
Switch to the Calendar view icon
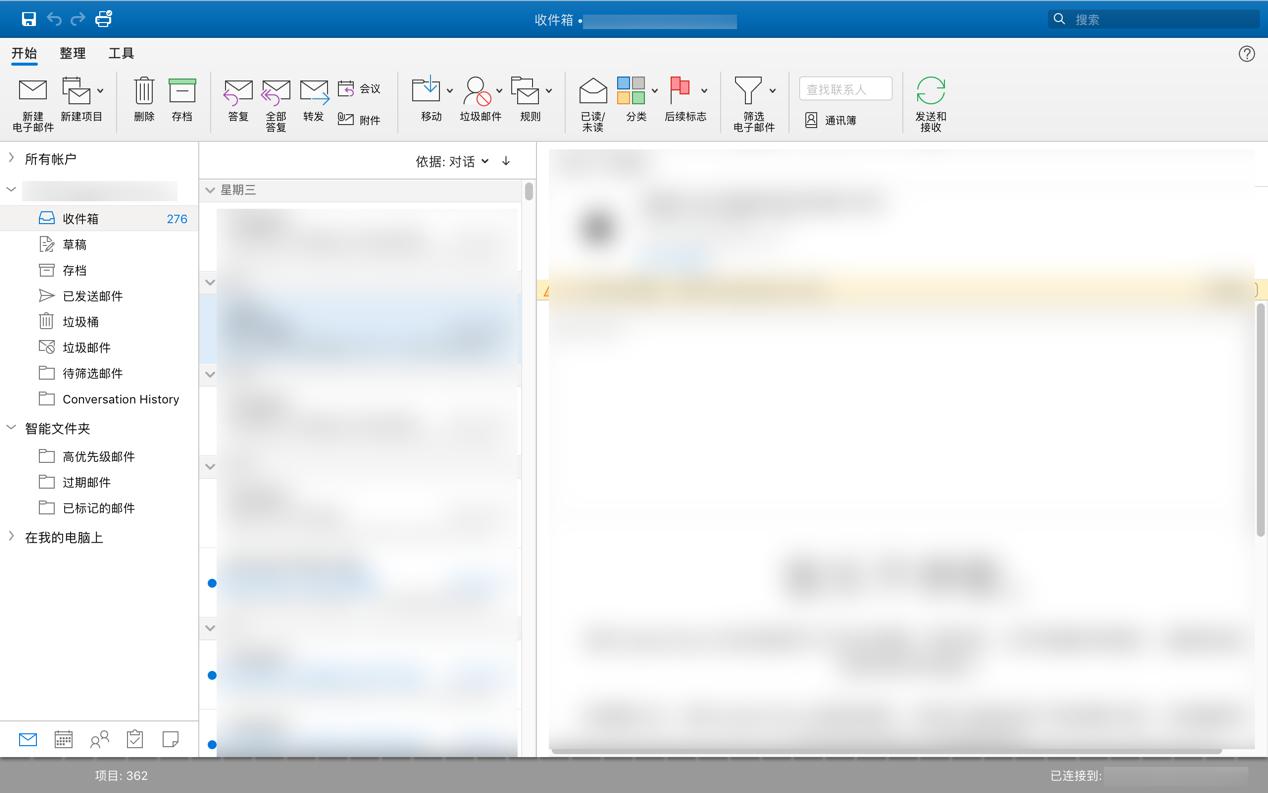[63, 739]
